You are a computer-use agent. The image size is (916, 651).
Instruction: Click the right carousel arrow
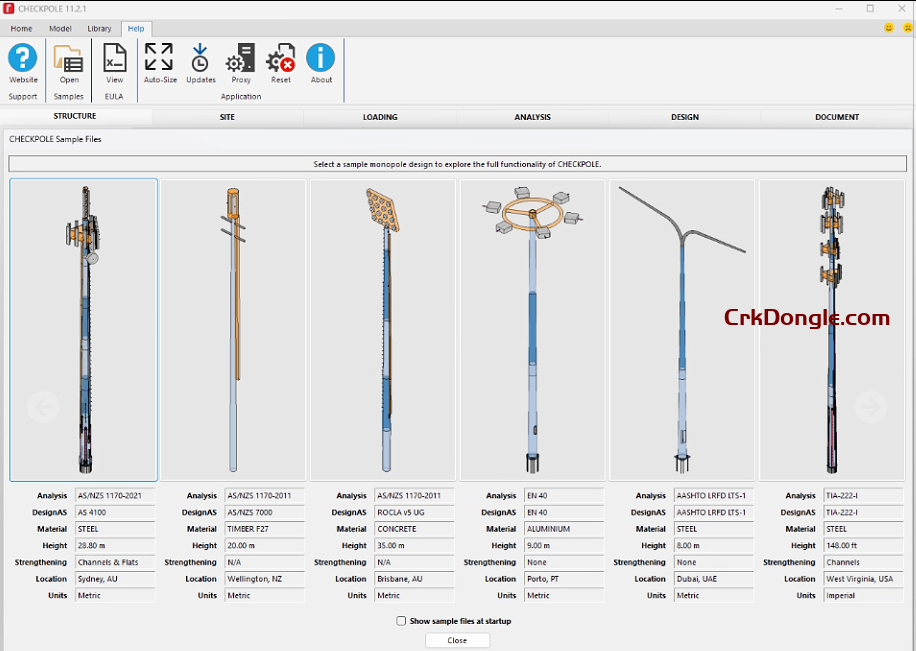click(871, 407)
